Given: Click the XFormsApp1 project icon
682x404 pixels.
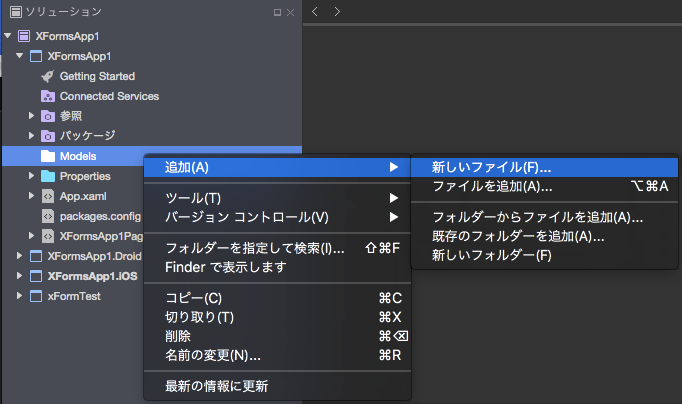Looking at the screenshot, I should (36, 56).
